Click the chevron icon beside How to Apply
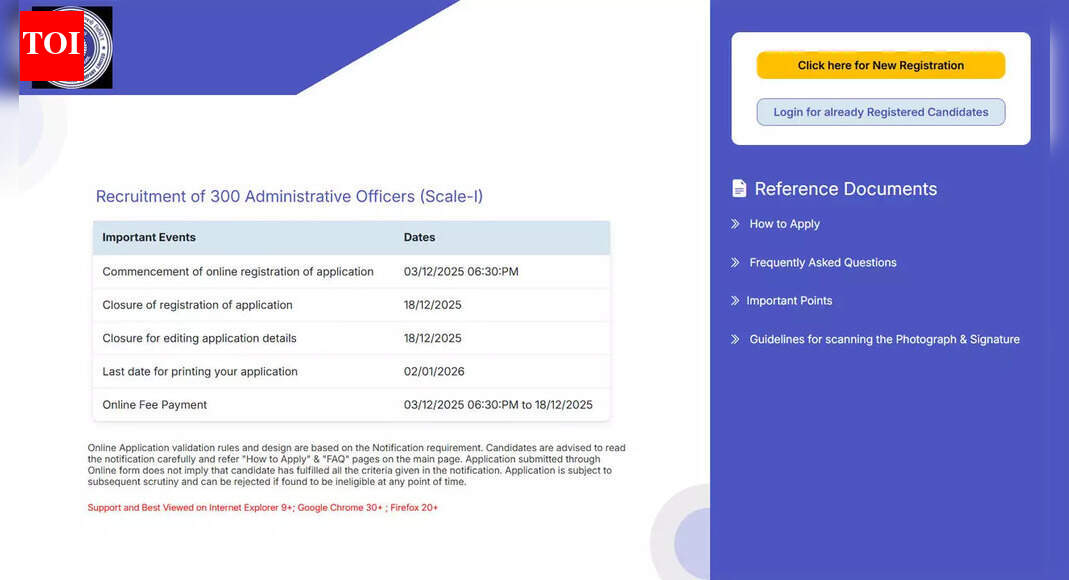 (x=736, y=224)
